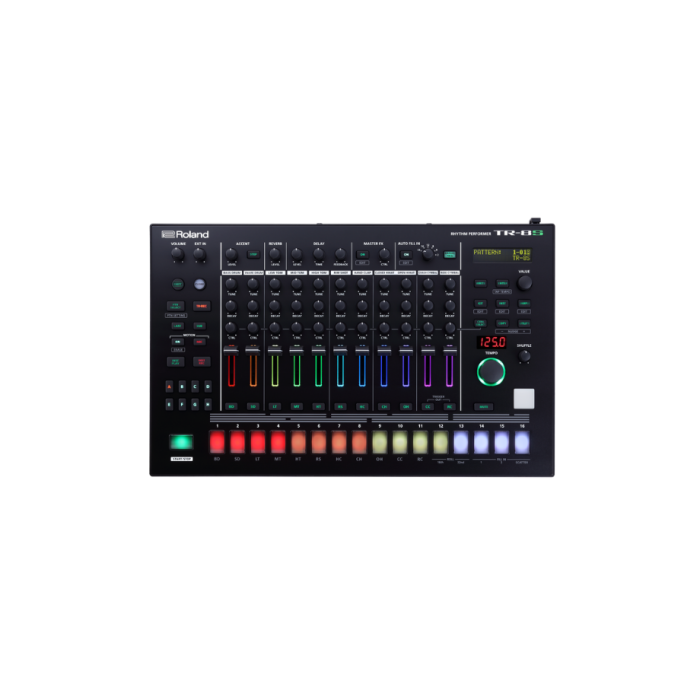Select the HT instrument select button
The height and width of the screenshot is (700, 700).
(318, 406)
